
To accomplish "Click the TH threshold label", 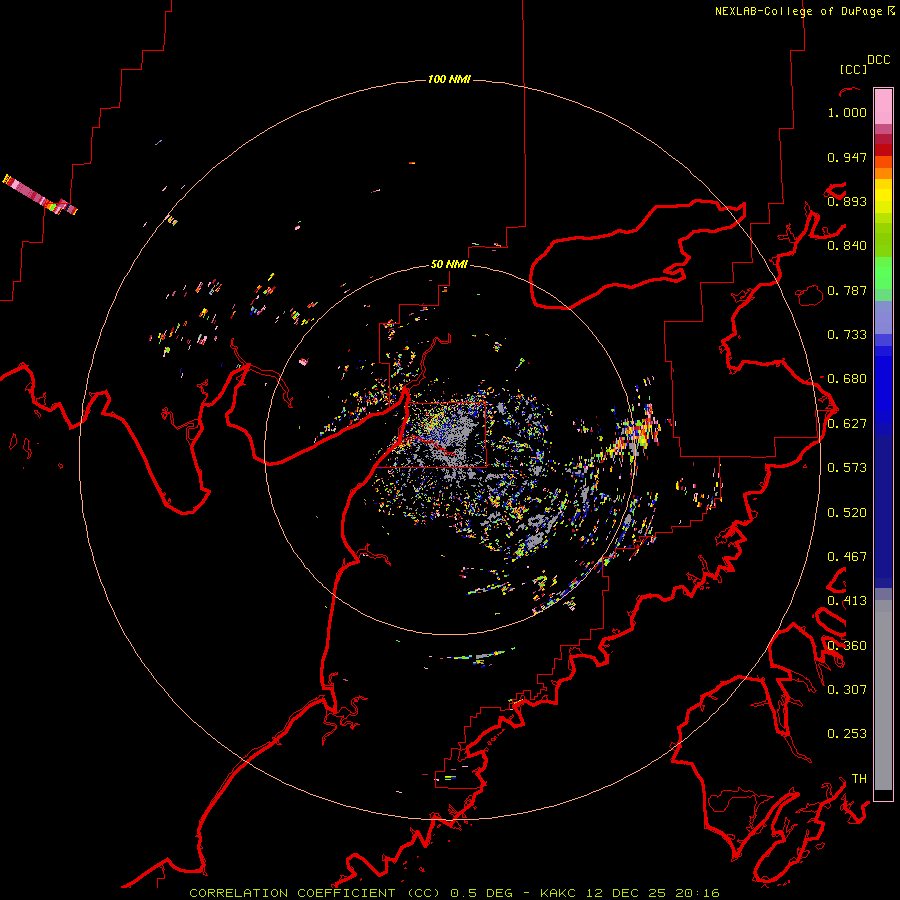I will click(859, 779).
